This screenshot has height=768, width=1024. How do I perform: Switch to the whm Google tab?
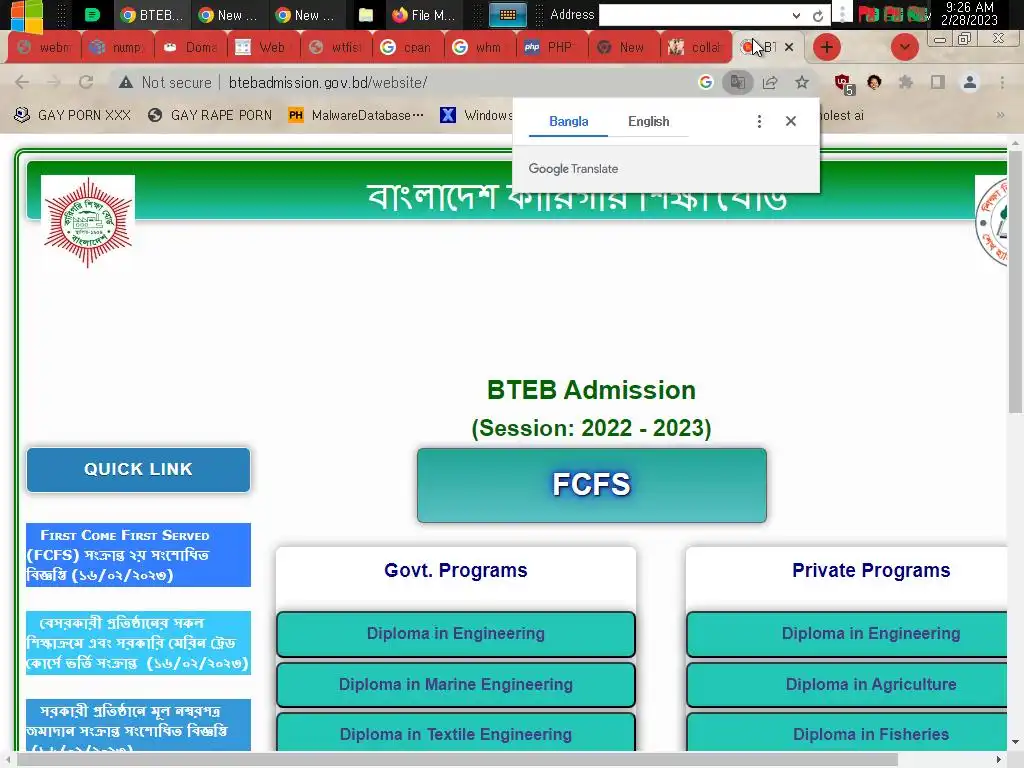coord(478,47)
